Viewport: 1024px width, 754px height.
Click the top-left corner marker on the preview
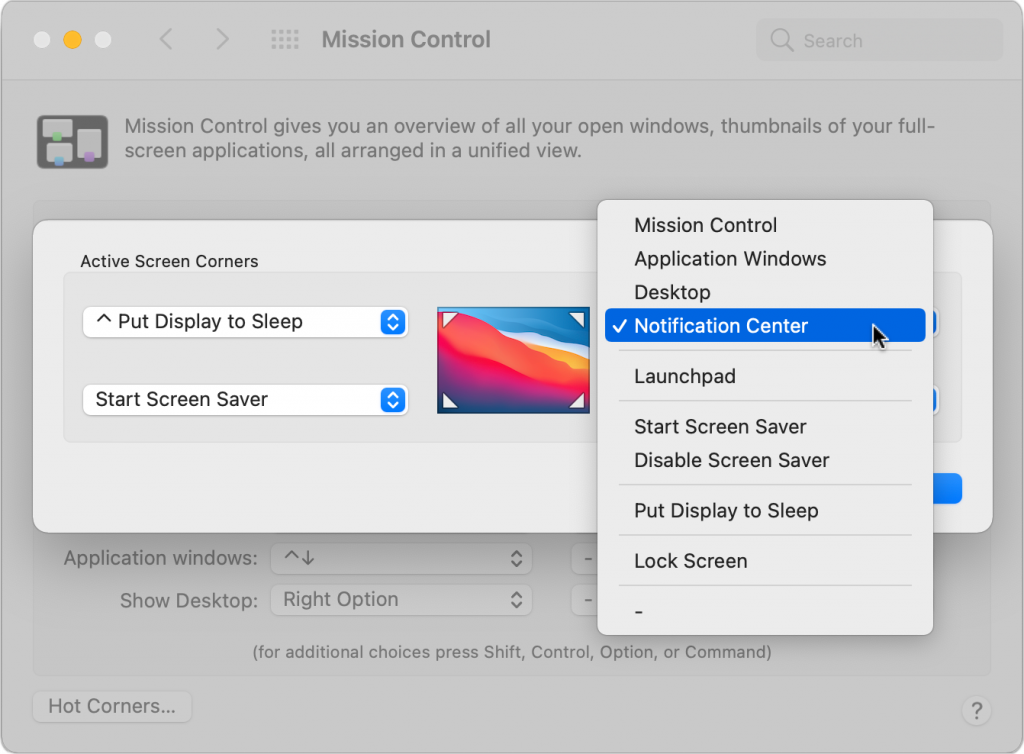click(x=449, y=319)
